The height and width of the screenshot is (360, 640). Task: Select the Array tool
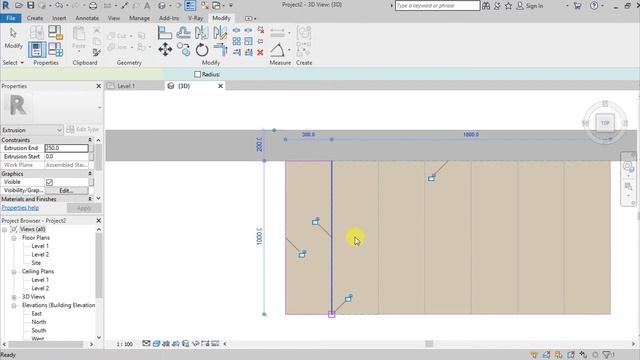point(237,41)
